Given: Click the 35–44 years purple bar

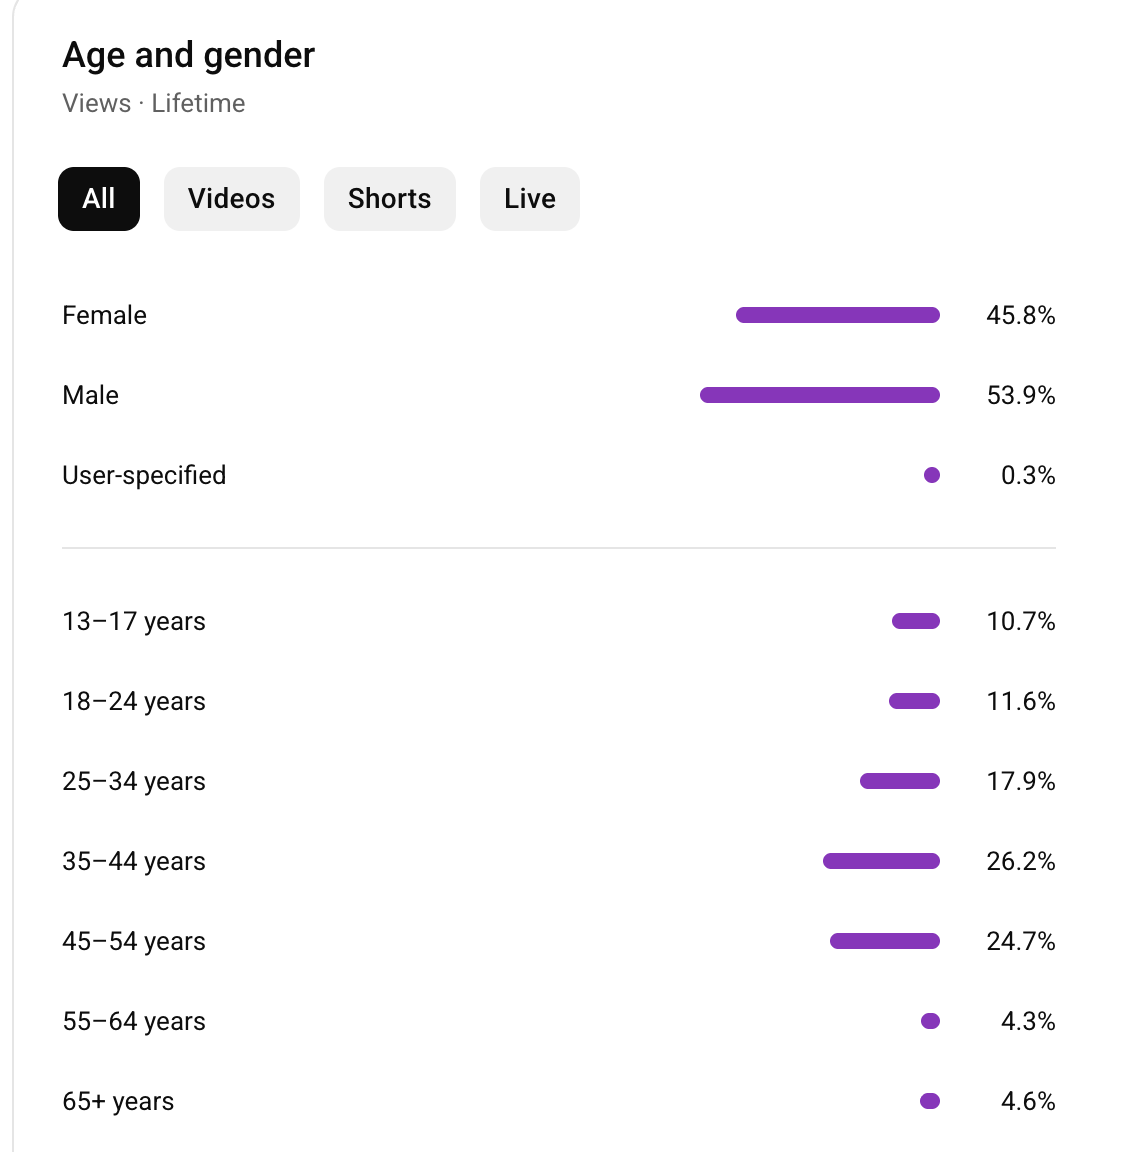Looking at the screenshot, I should pyautogui.click(x=881, y=861).
